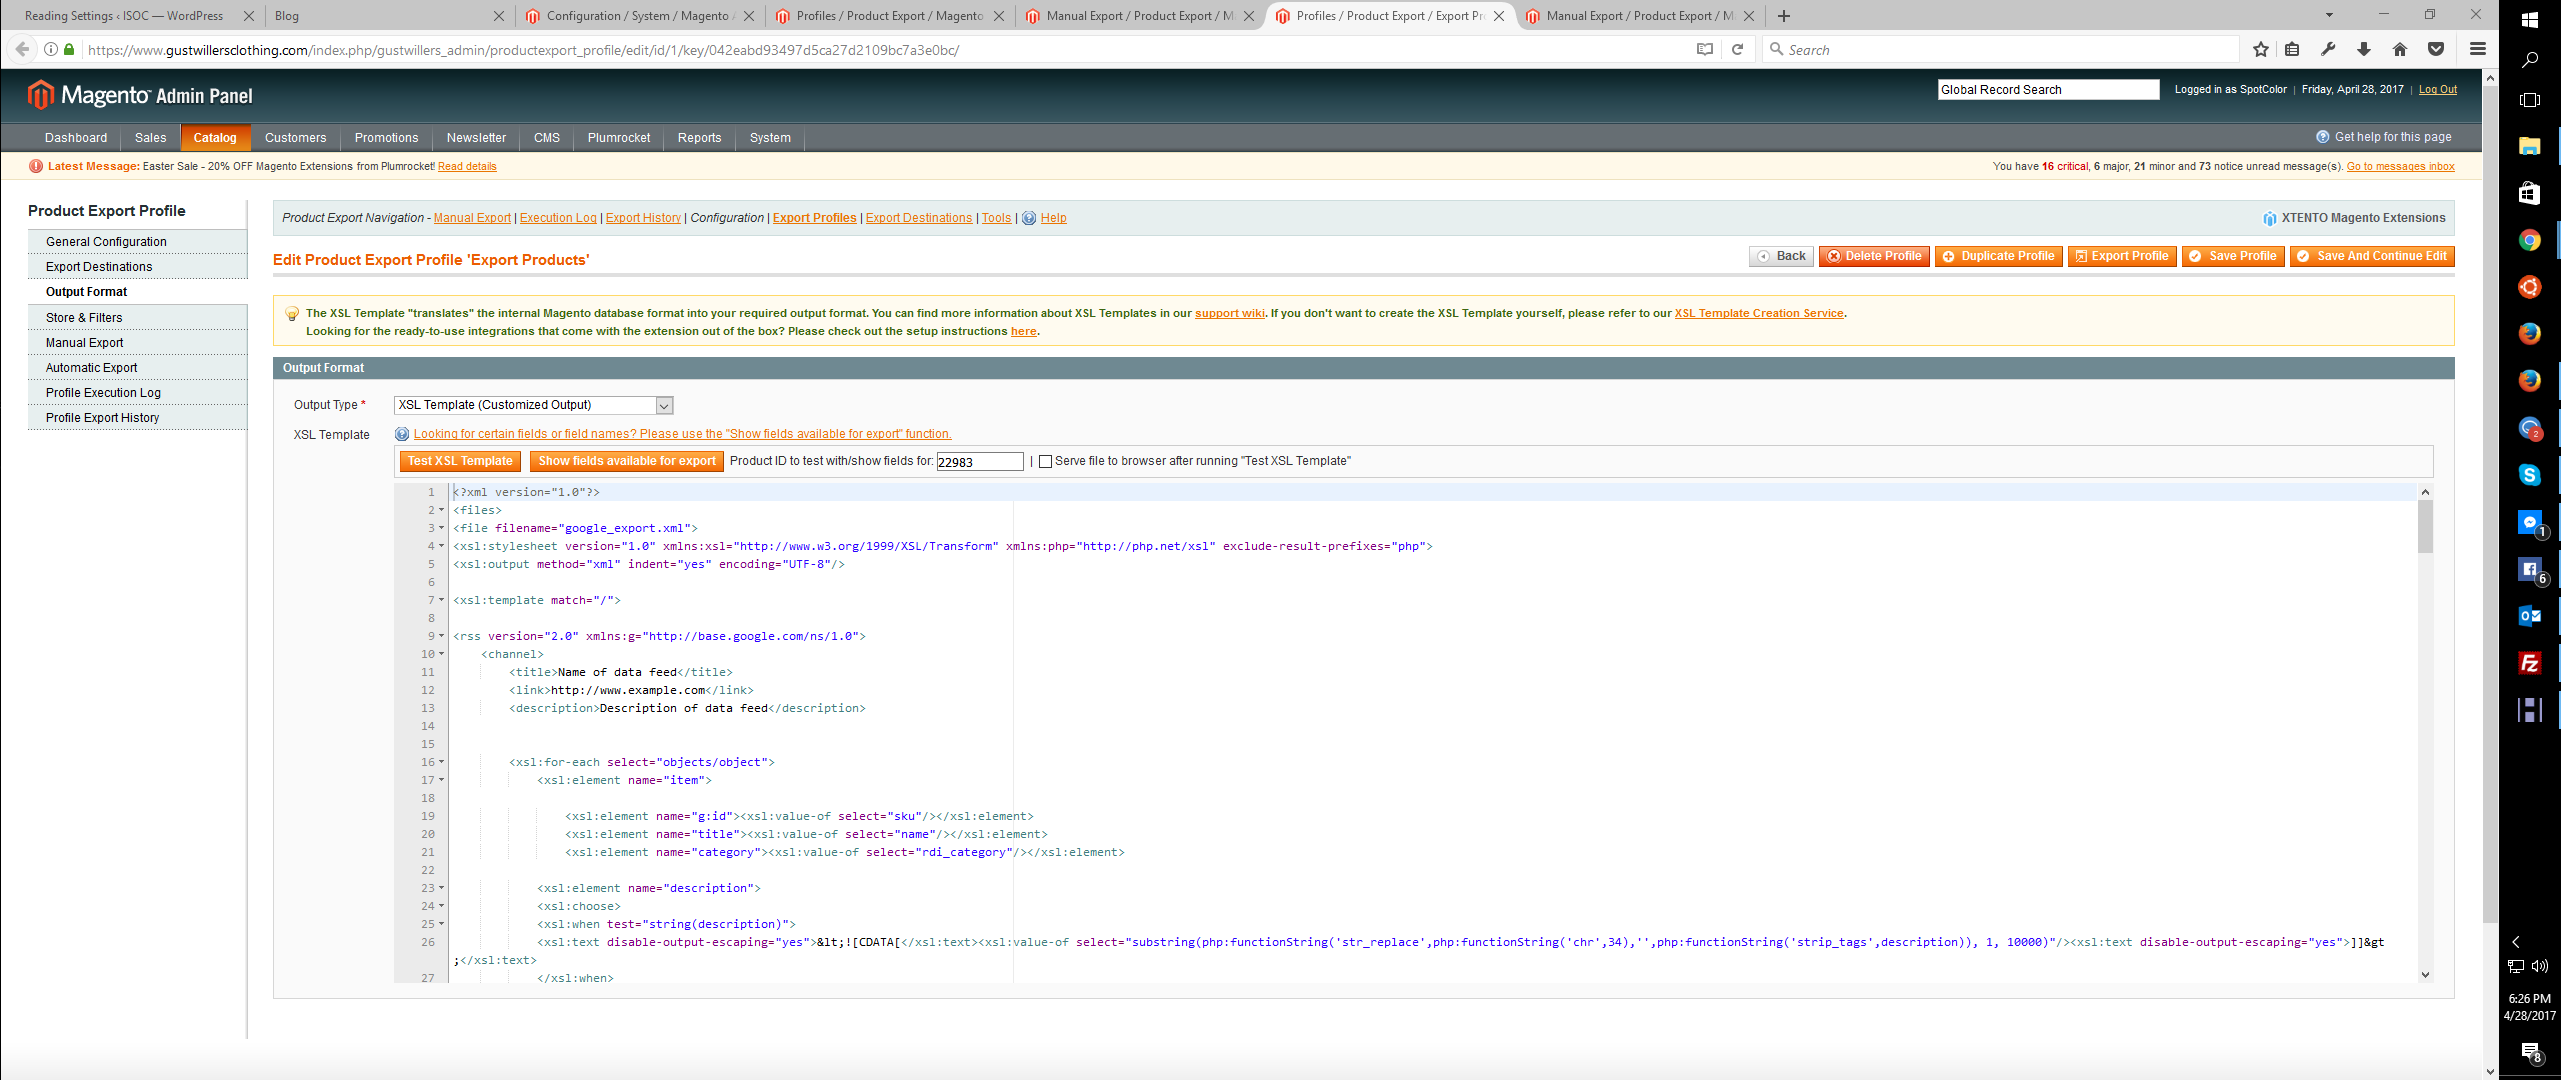Toggle the Serve file to browser checkbox

point(1044,461)
